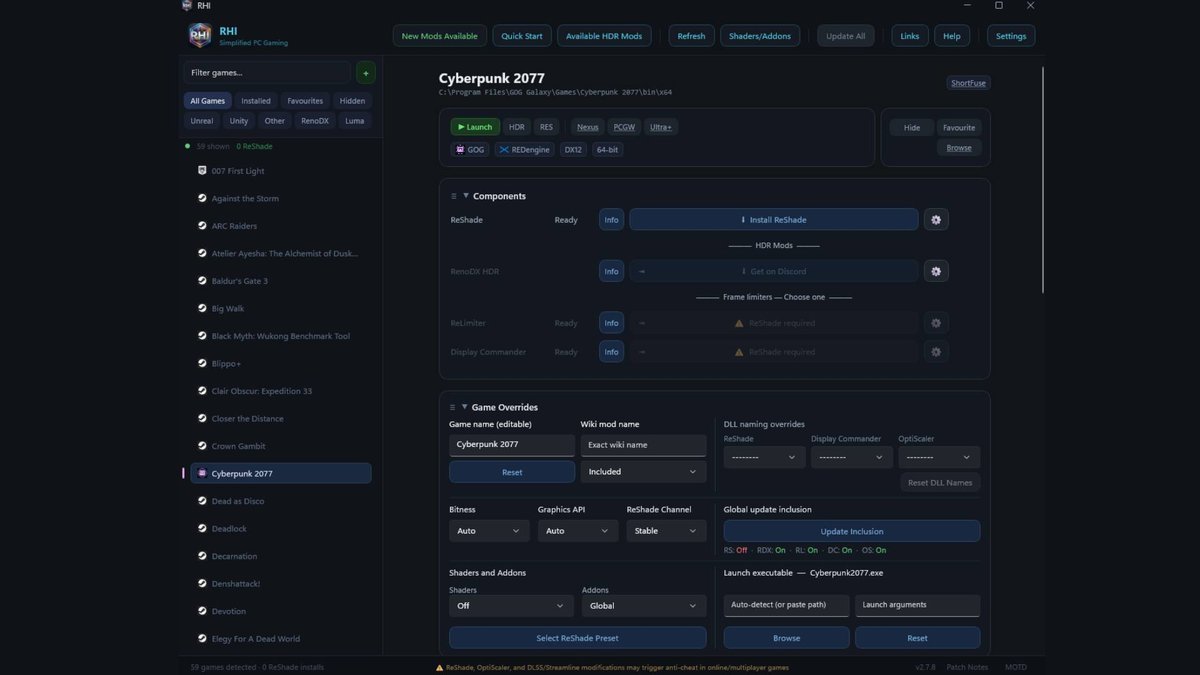Open the Included wiki dropdown

click(x=643, y=472)
